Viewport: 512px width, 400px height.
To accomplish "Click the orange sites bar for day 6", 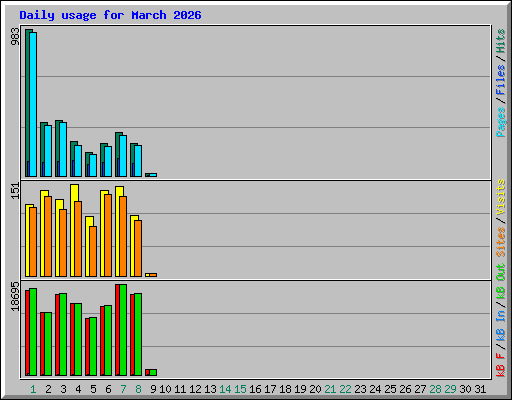I will [108, 235].
